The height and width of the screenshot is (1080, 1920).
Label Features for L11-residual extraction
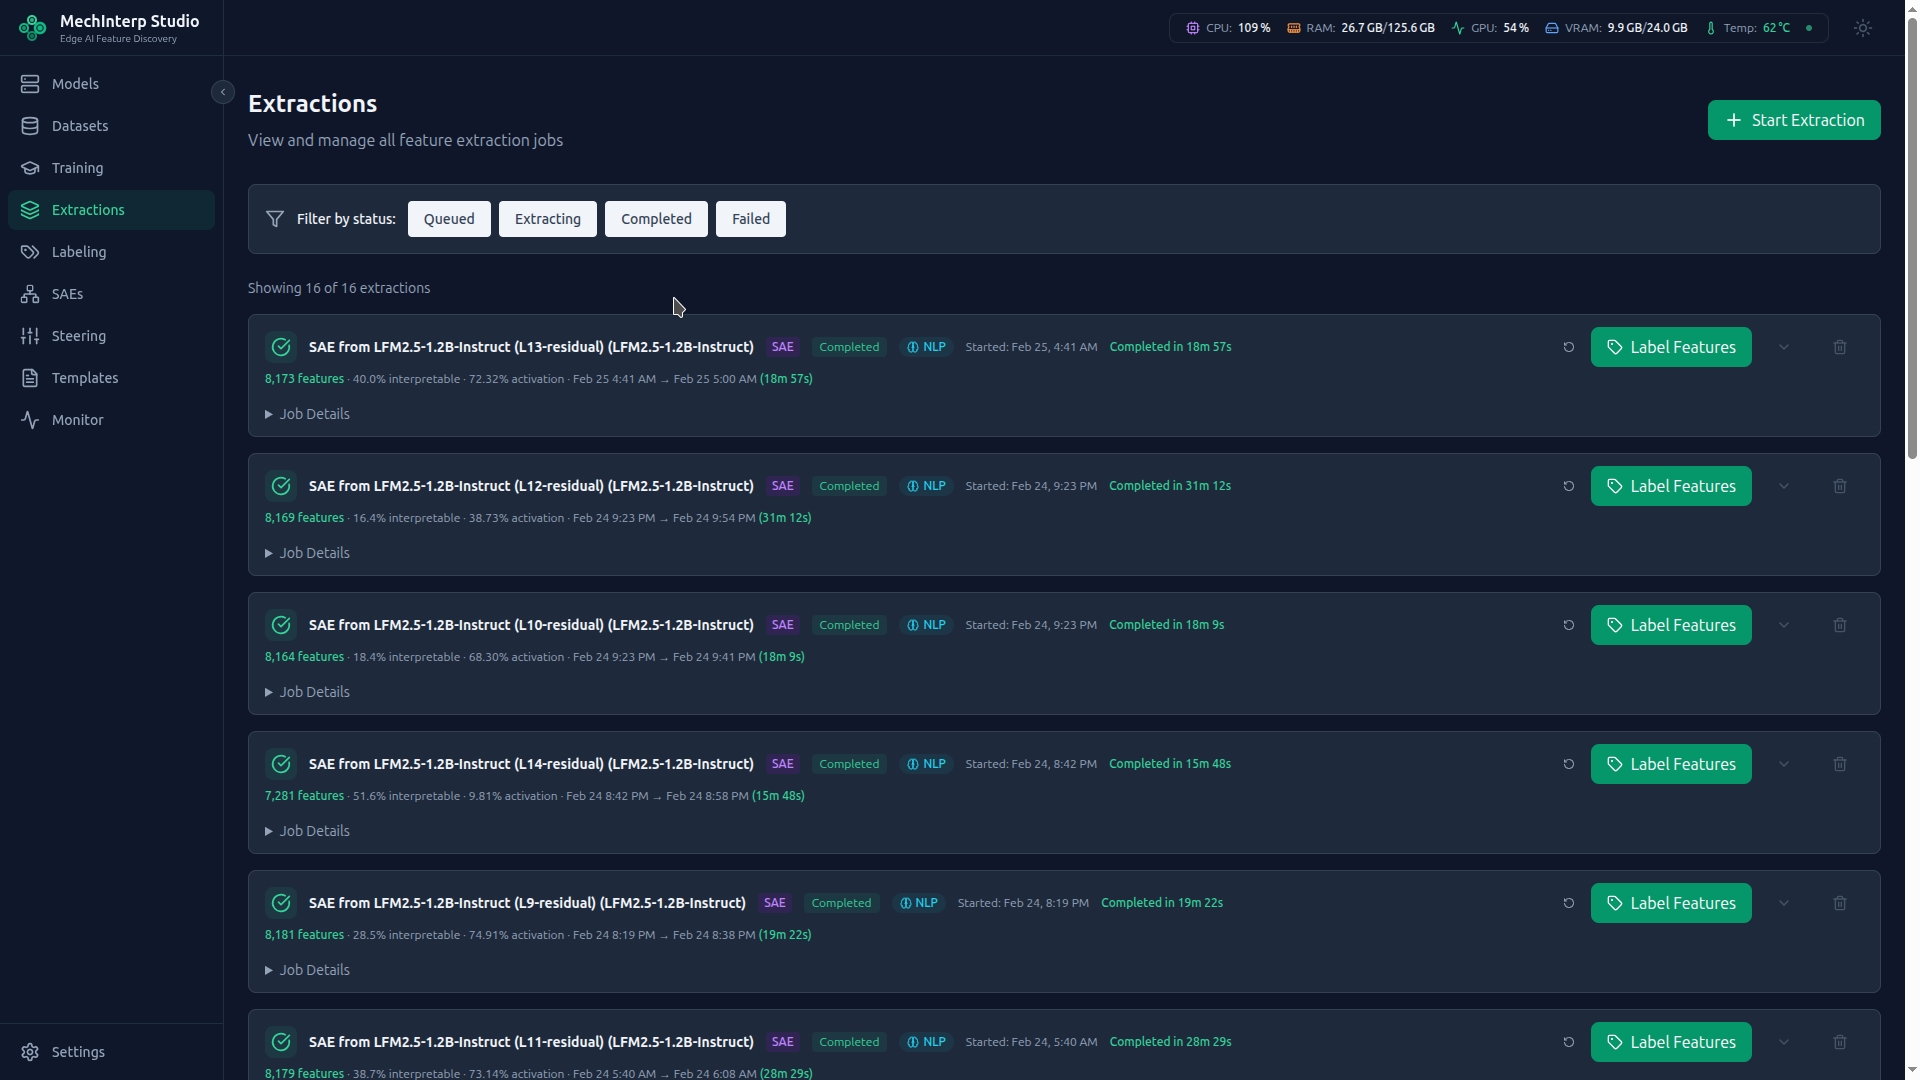[x=1671, y=1042]
